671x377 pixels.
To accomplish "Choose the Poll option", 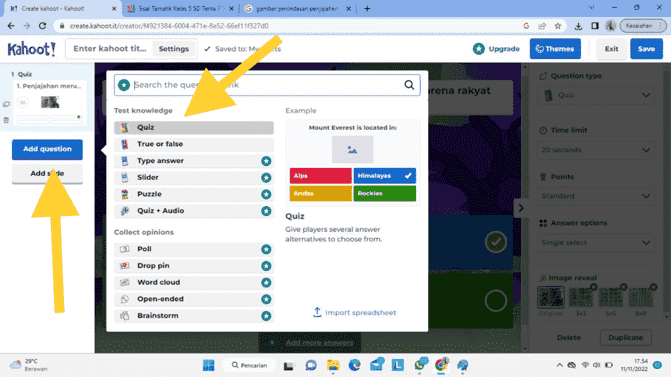I will point(193,249).
